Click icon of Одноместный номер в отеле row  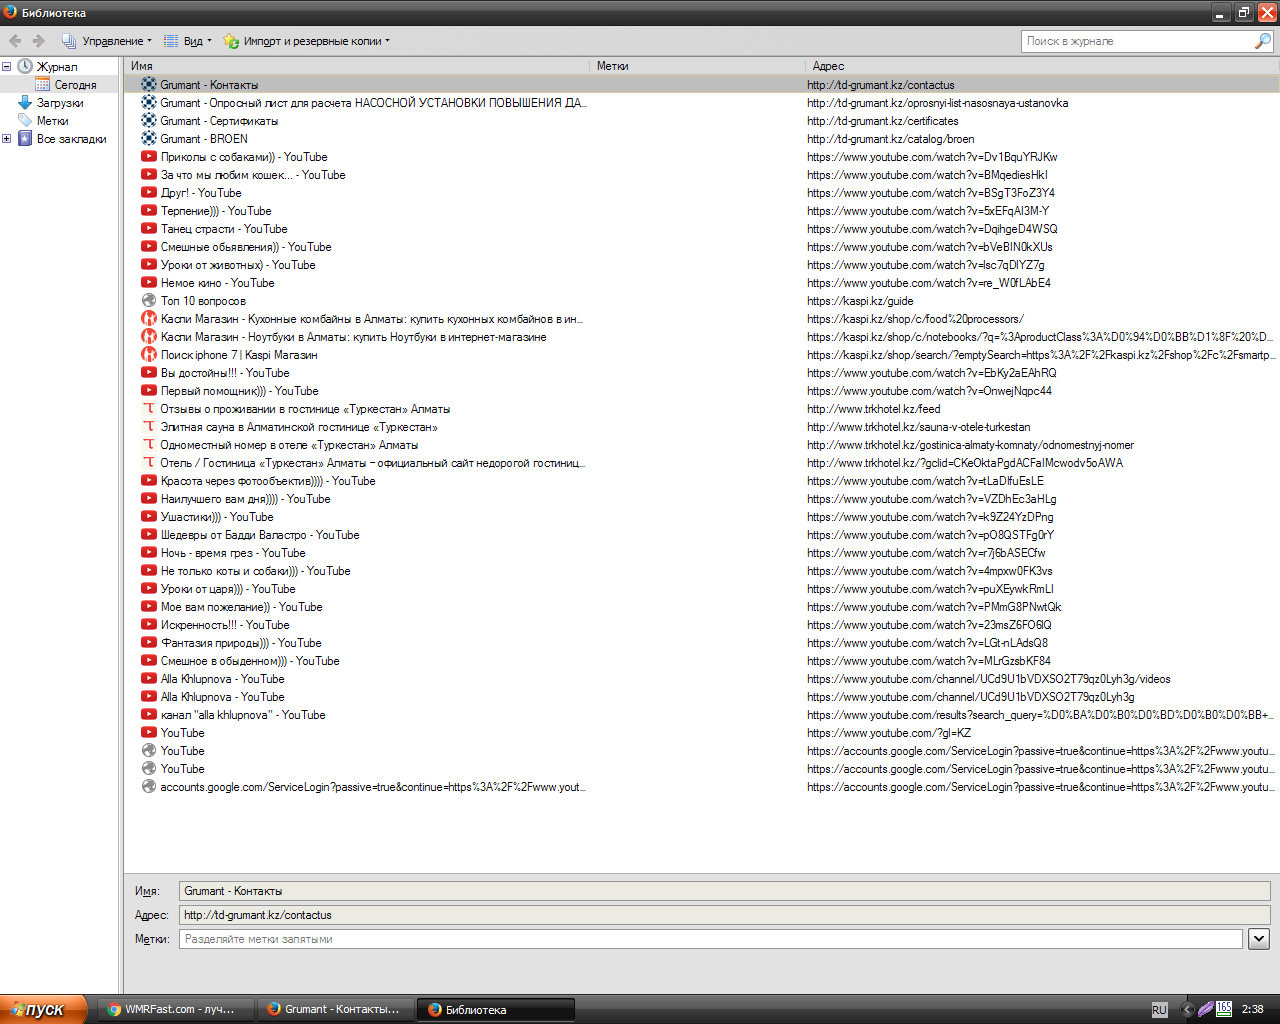[x=149, y=445]
